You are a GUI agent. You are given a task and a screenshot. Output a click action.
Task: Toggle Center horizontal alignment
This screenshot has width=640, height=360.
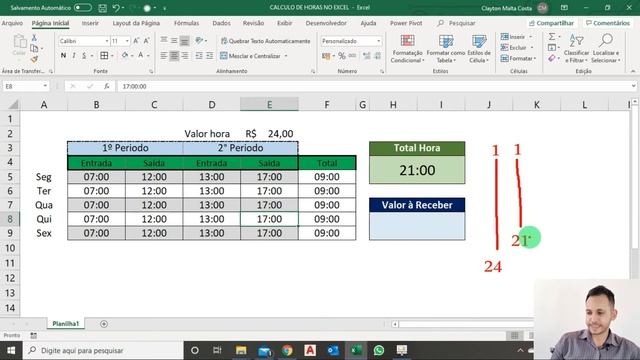coord(174,56)
